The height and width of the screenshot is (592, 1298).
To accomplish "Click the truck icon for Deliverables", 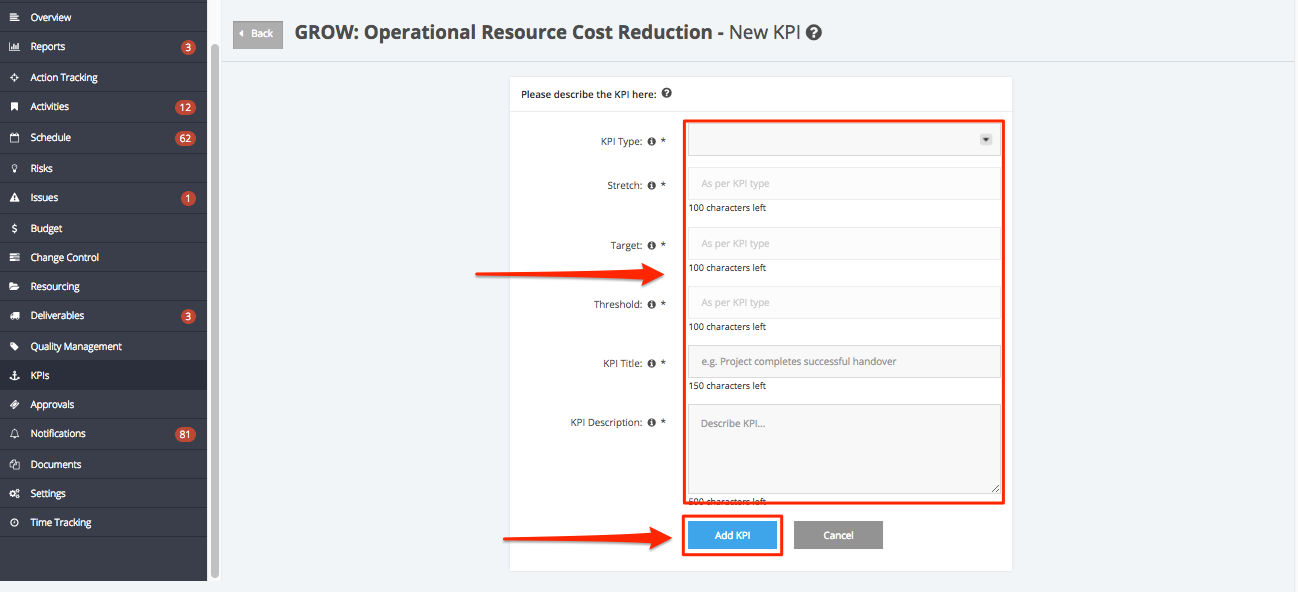I will coord(14,316).
